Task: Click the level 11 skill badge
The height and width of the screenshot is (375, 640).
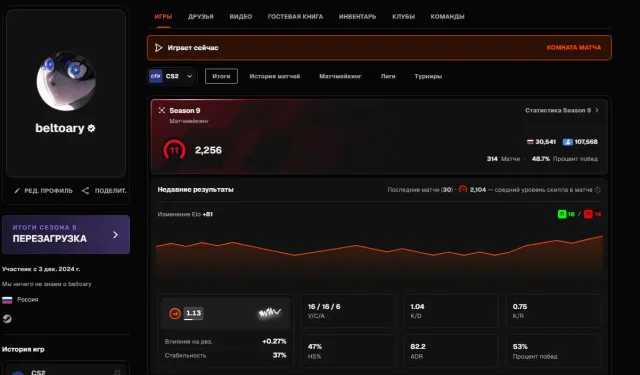Action: [x=174, y=150]
